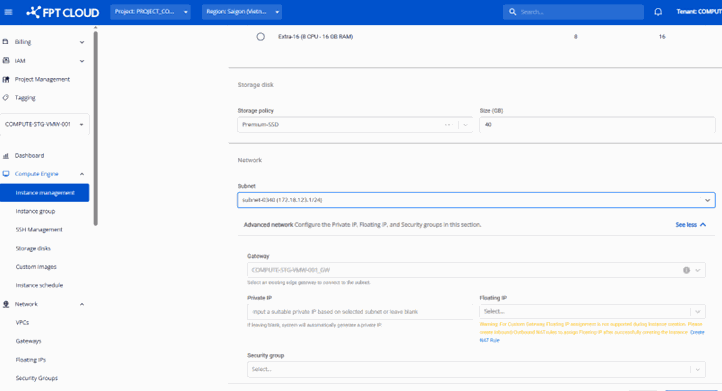Click the disk Size (GB) field
Viewport: 722px width, 391px height.
click(x=597, y=125)
